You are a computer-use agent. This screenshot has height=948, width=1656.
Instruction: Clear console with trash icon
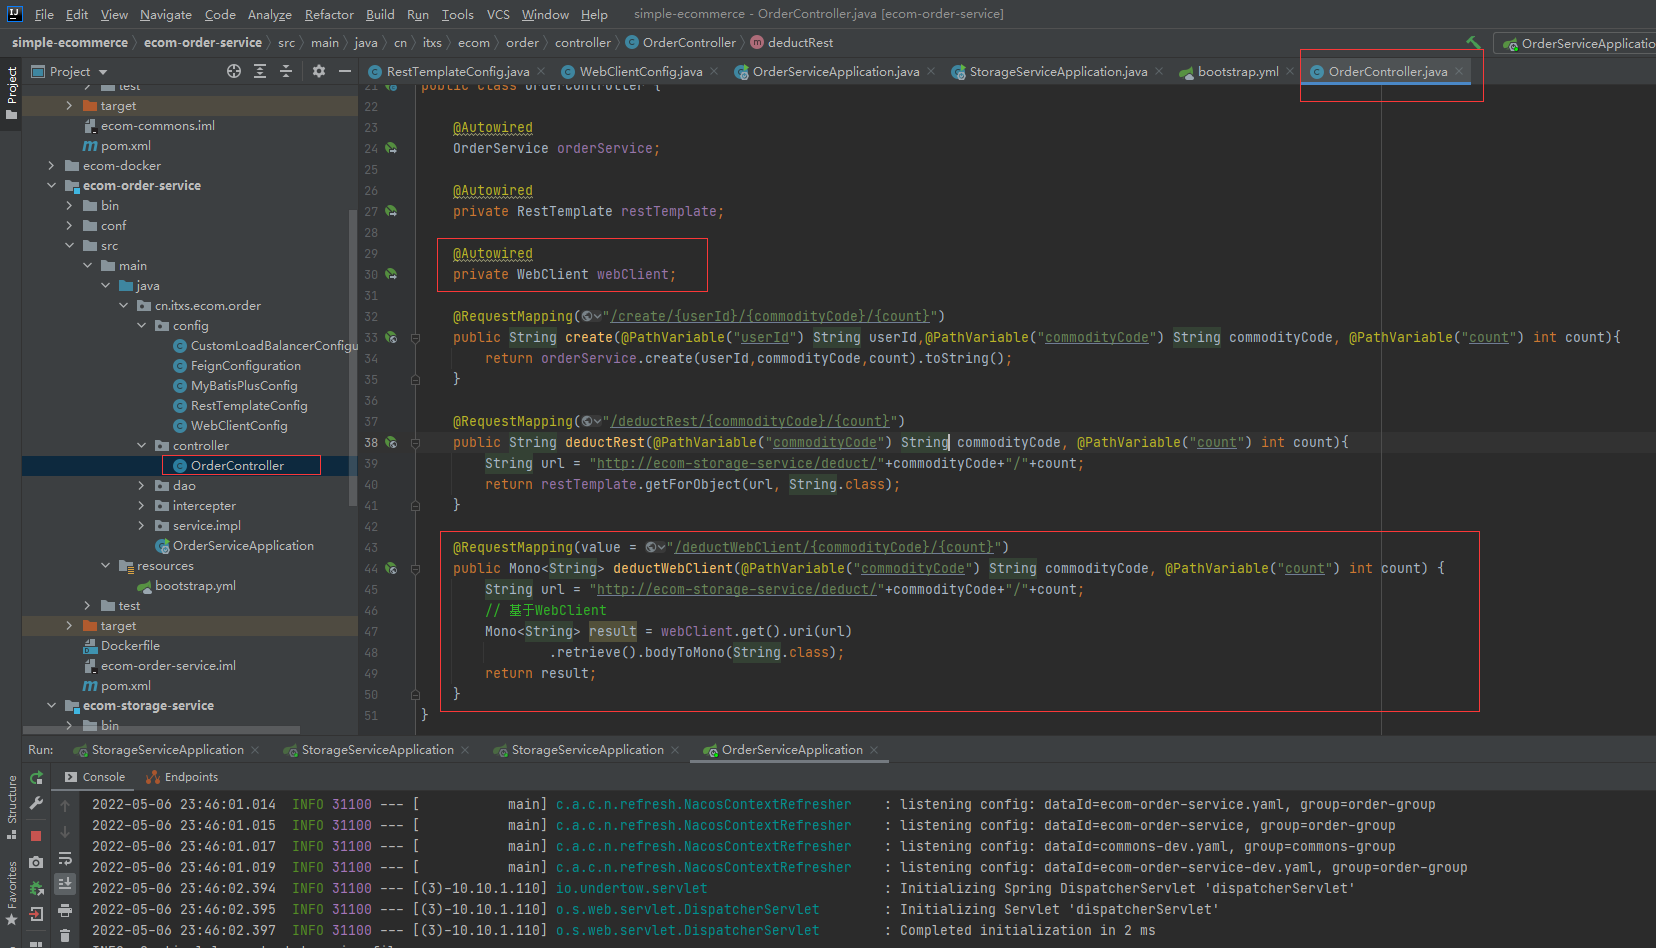click(65, 936)
